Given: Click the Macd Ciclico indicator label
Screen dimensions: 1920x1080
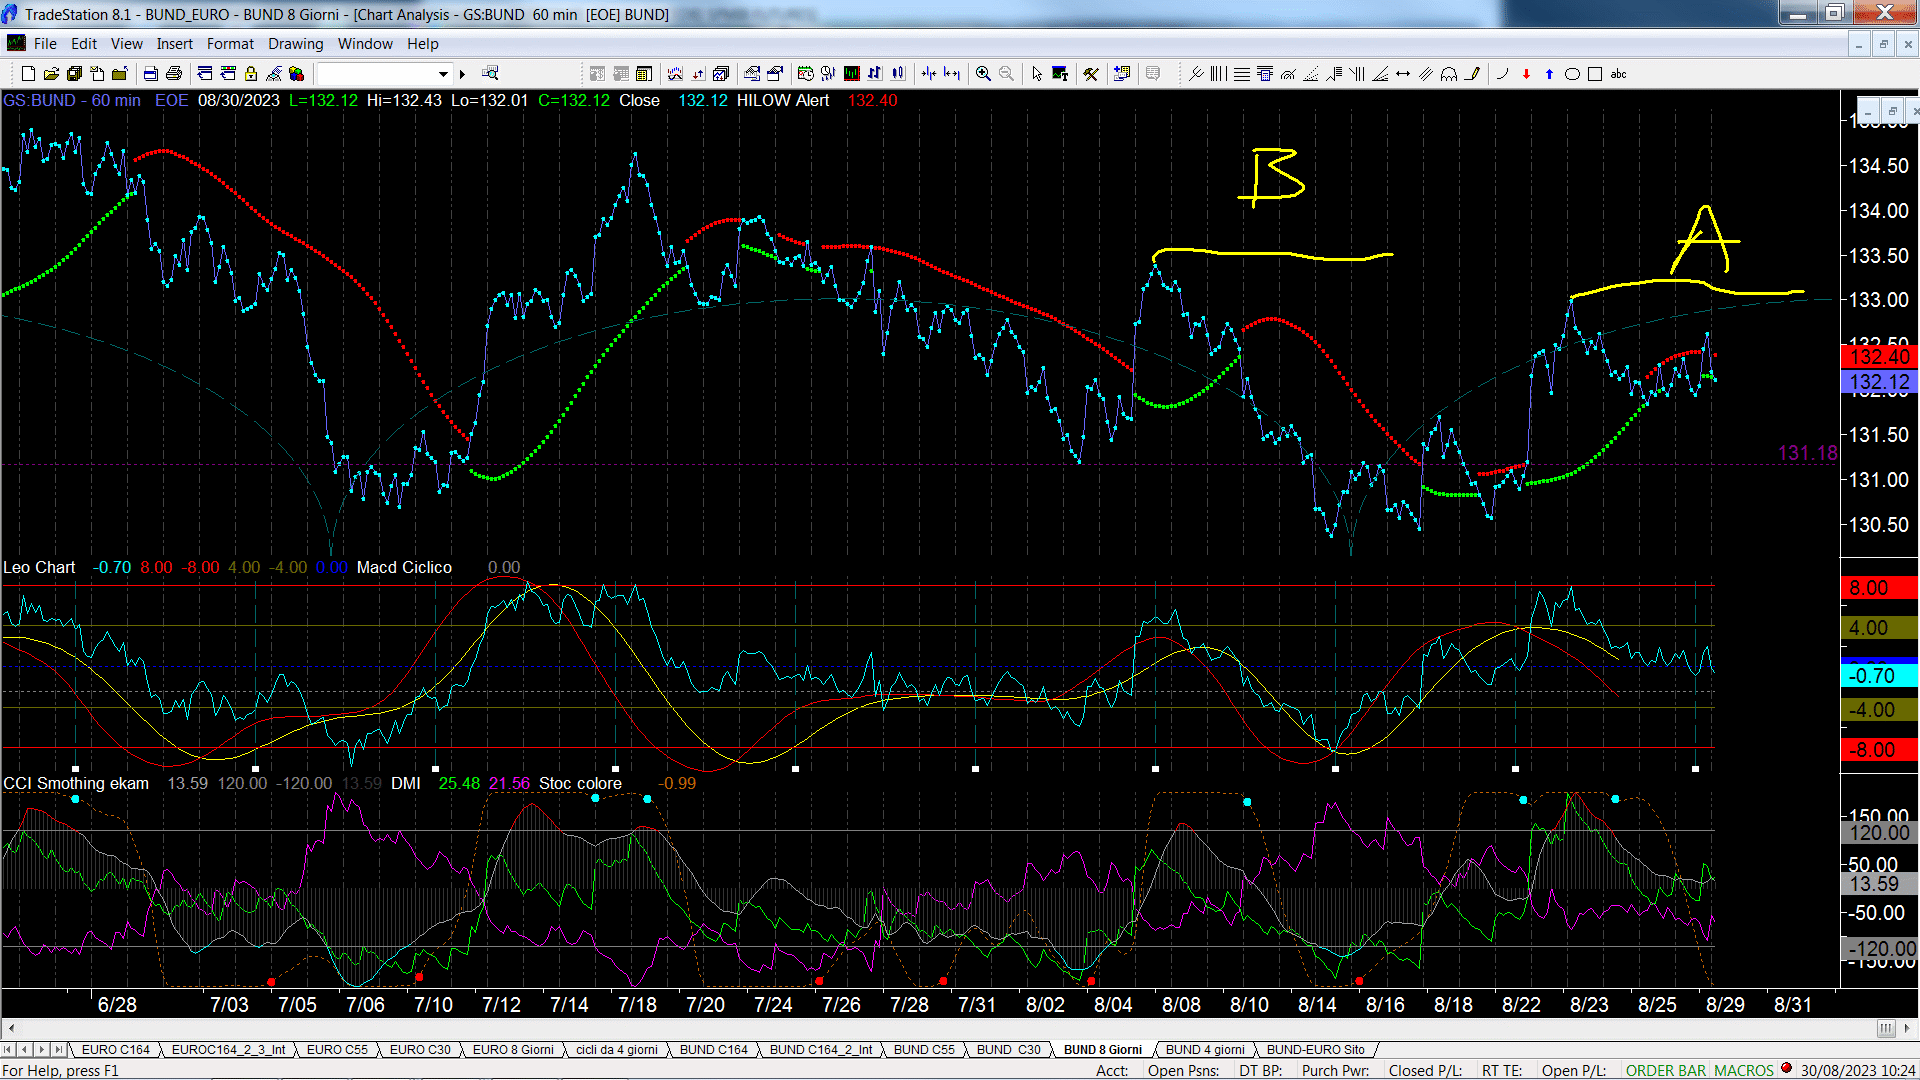Looking at the screenshot, I should (404, 567).
